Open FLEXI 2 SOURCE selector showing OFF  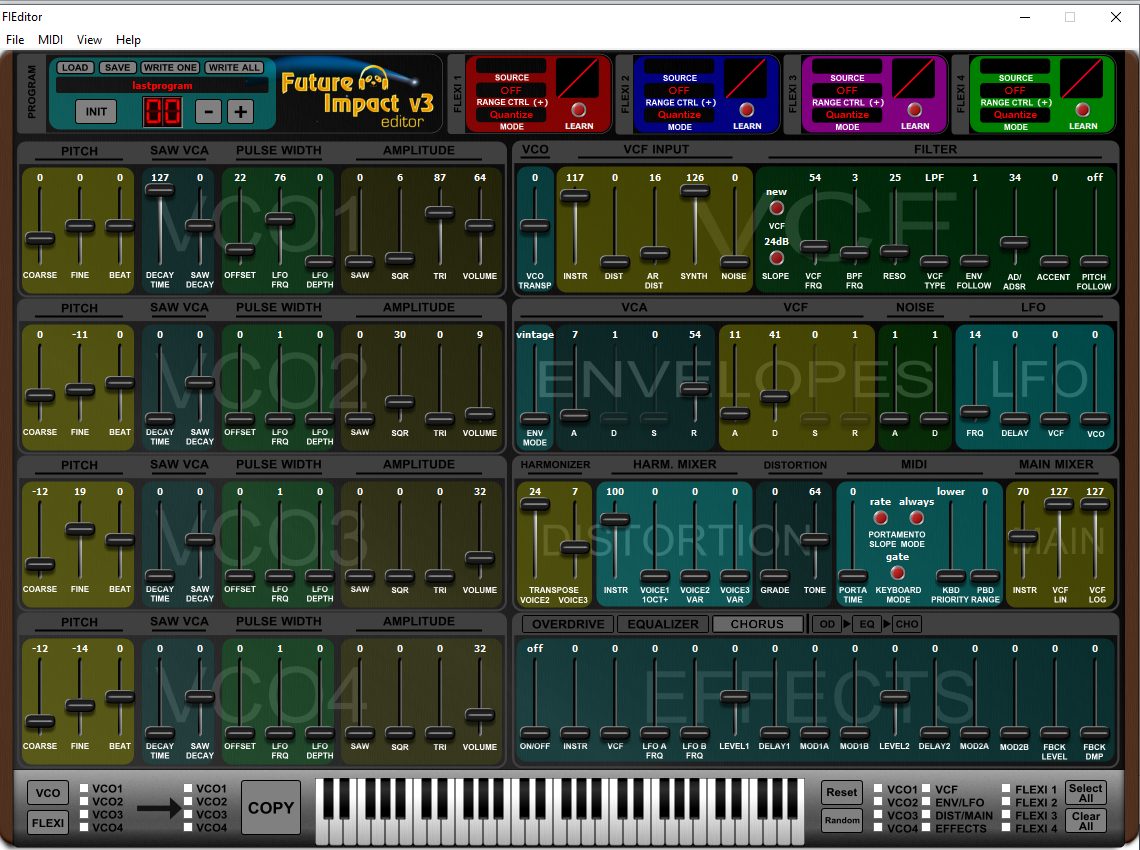point(679,90)
